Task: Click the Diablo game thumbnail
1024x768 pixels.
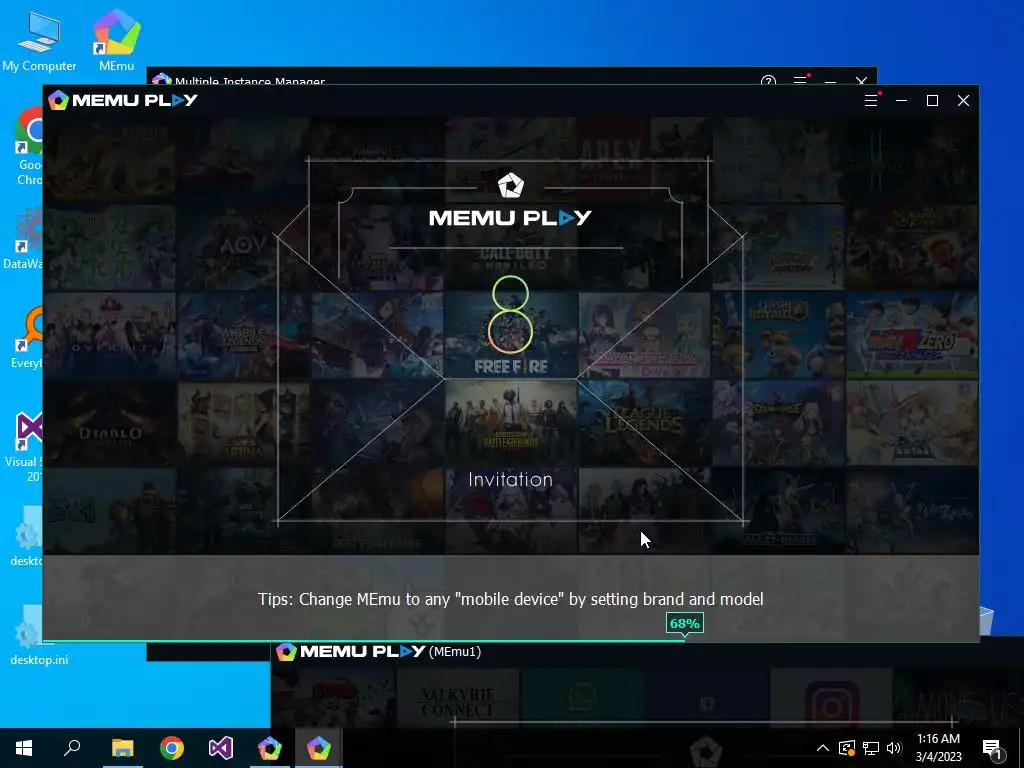Action: pos(110,423)
